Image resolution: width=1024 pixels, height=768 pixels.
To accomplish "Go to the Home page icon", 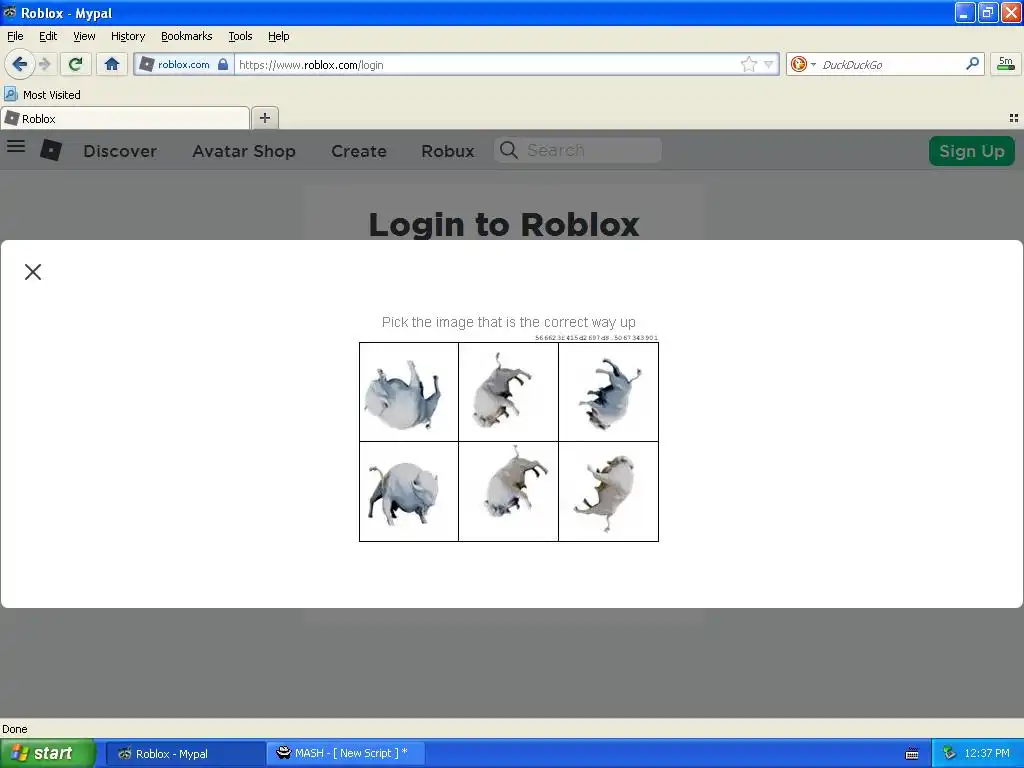I will click(x=112, y=64).
